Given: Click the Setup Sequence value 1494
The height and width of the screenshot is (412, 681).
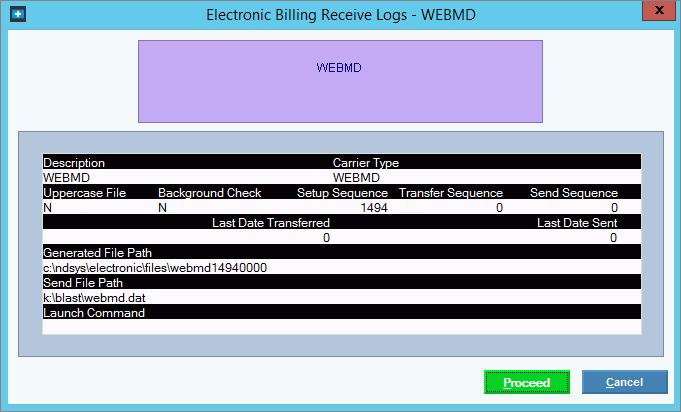Looking at the screenshot, I should coord(374,208).
